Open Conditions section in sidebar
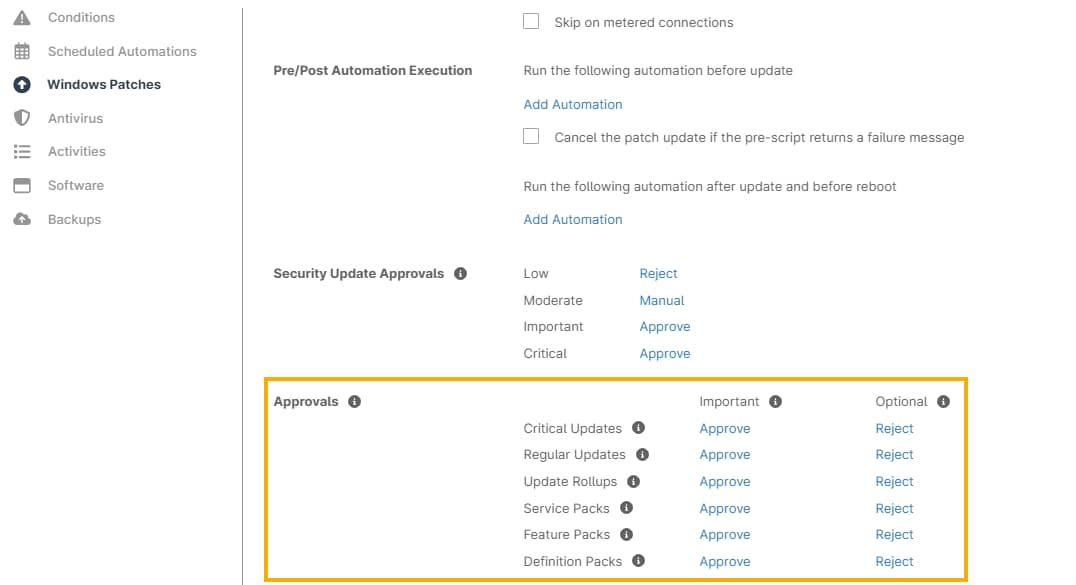The image size is (1076, 585). (x=81, y=17)
